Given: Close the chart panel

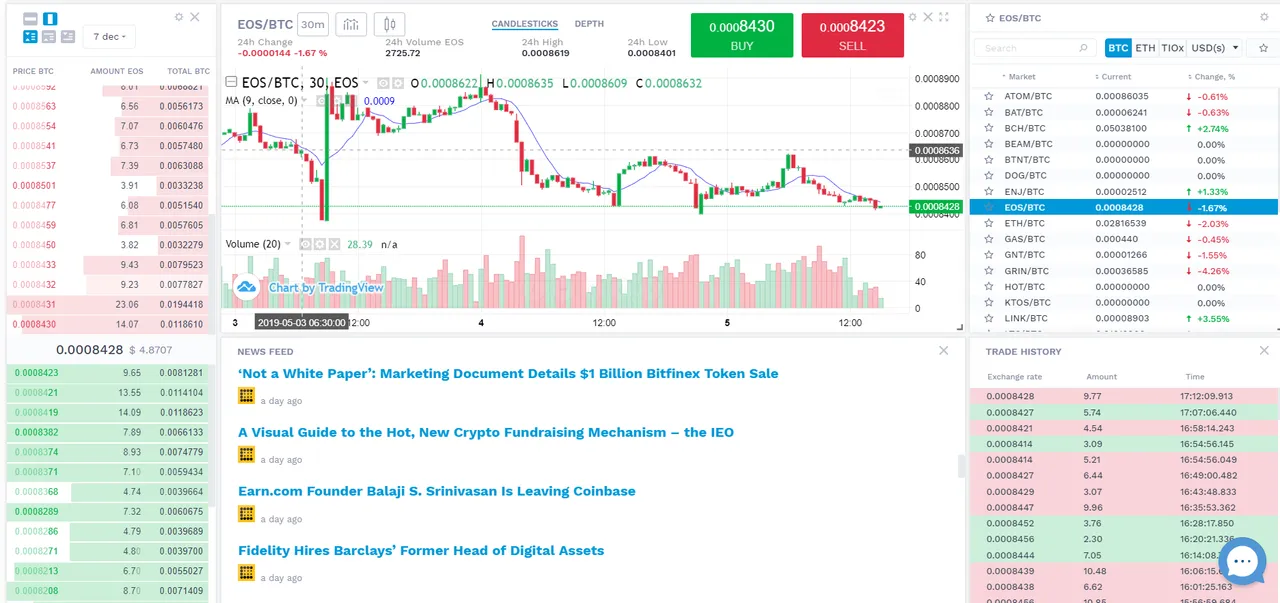Looking at the screenshot, I should click(928, 17).
